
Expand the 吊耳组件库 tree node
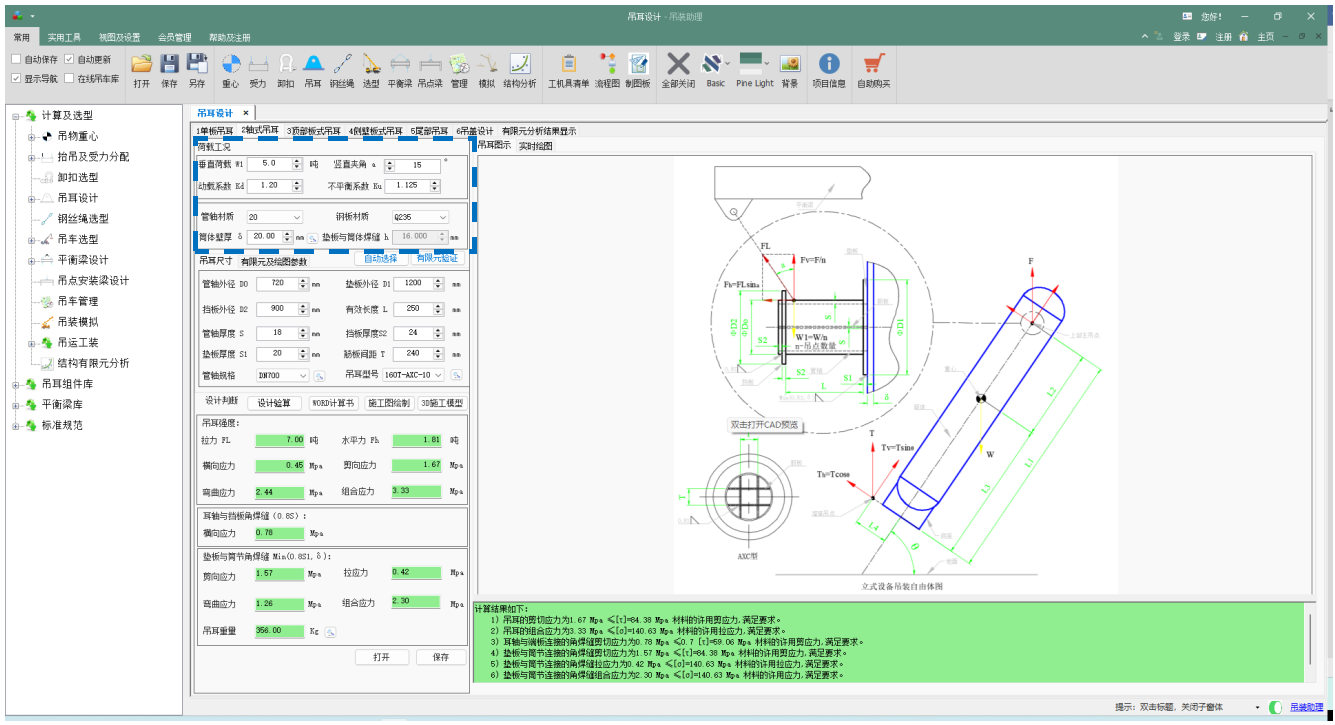click(x=16, y=384)
